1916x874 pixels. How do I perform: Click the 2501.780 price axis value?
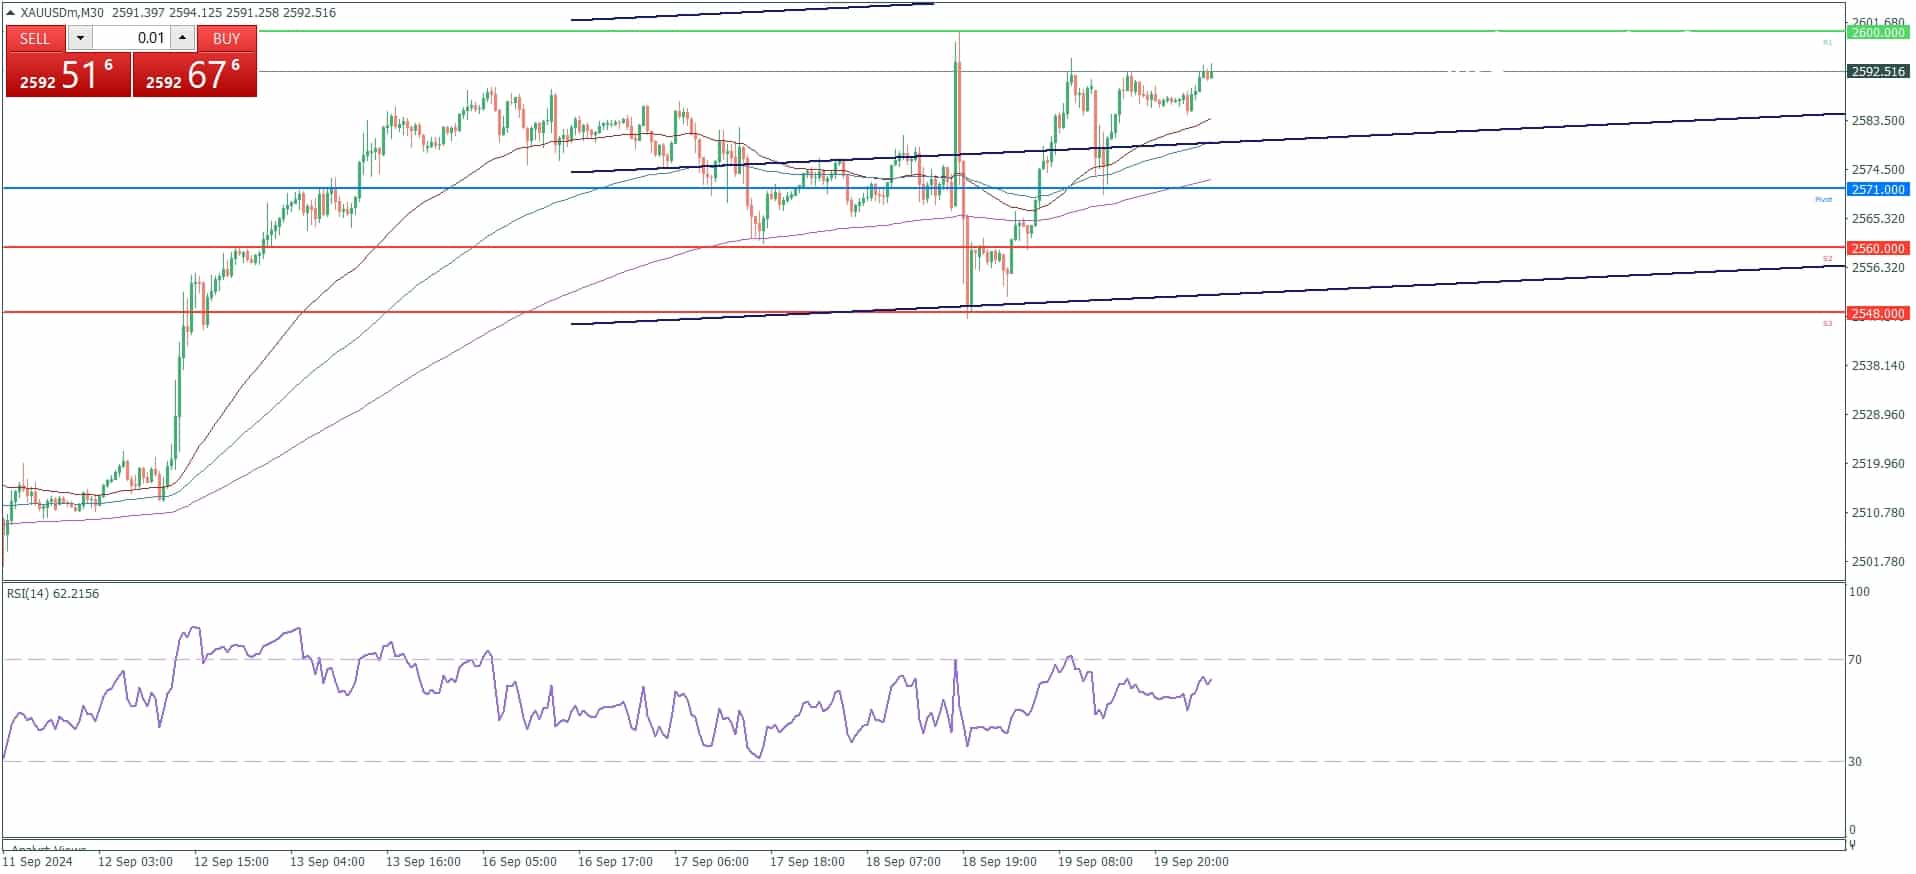[1878, 561]
